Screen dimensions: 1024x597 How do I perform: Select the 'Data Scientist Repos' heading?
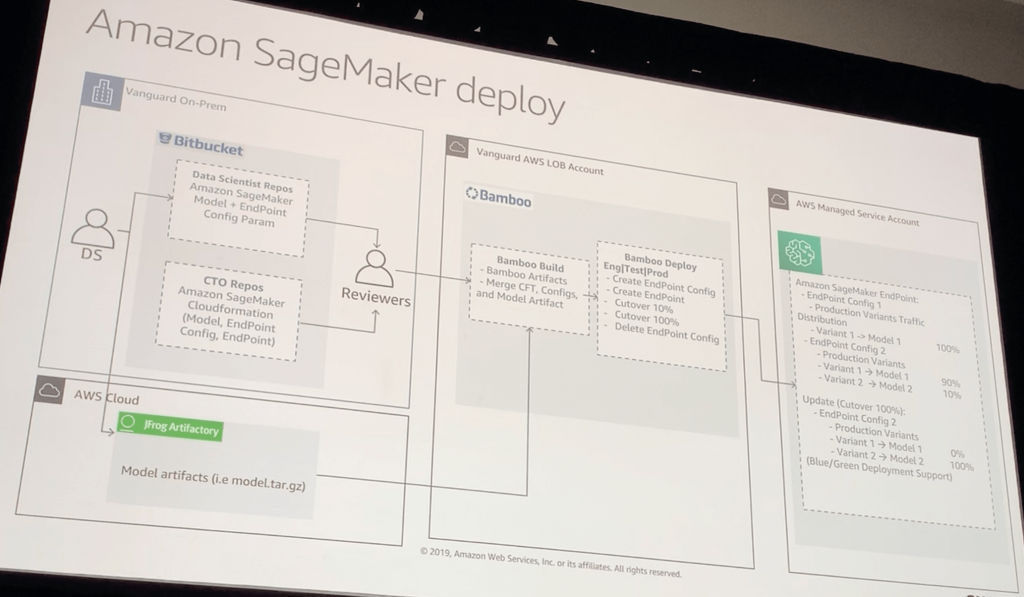(242, 181)
